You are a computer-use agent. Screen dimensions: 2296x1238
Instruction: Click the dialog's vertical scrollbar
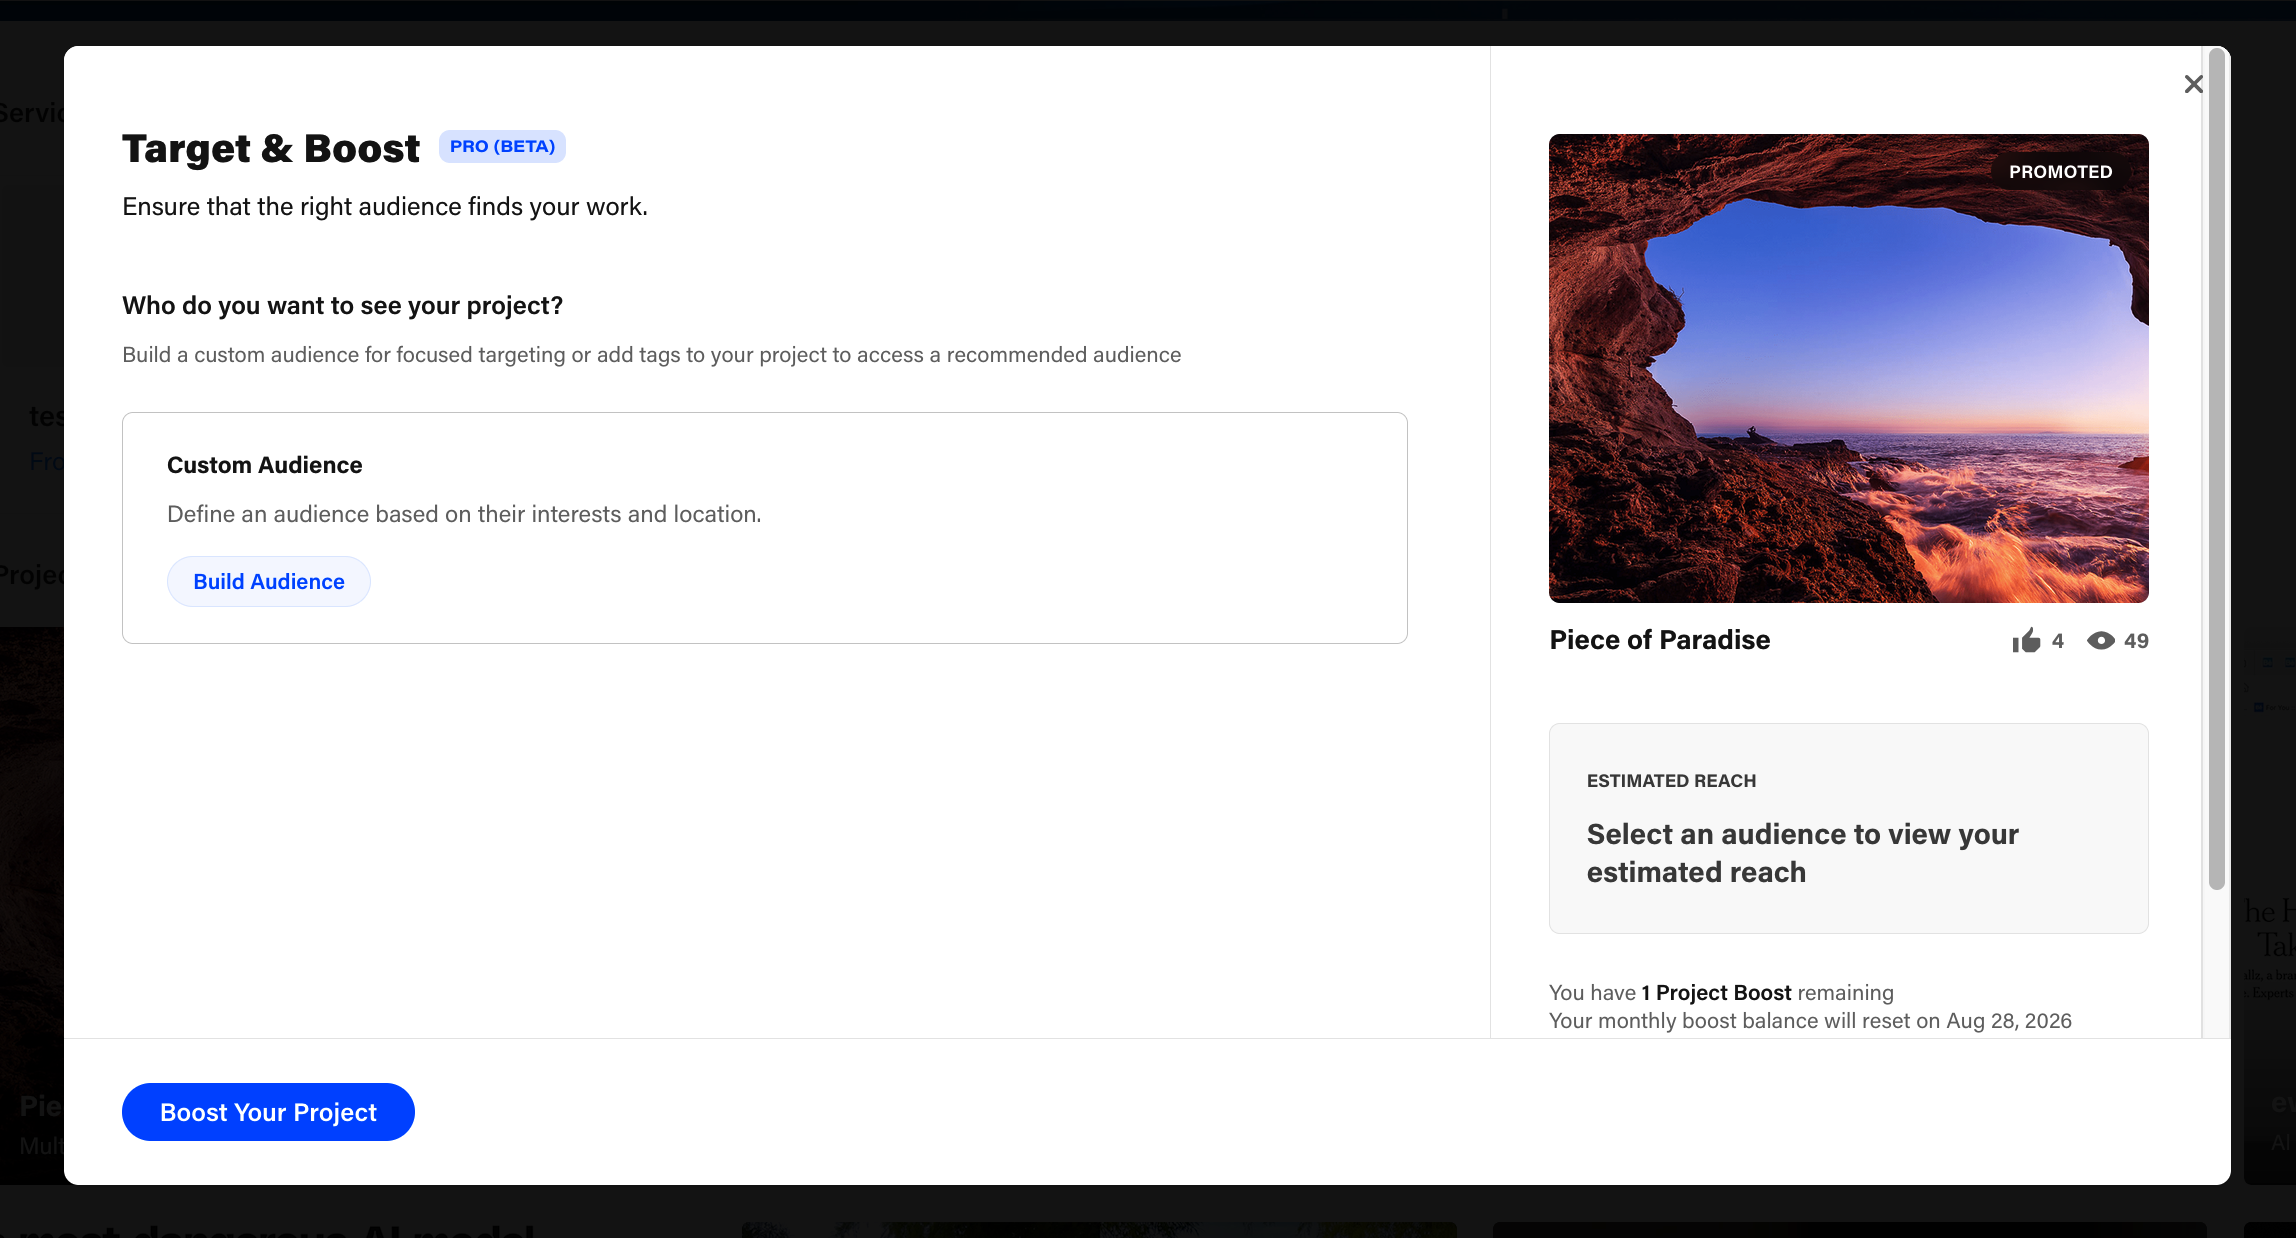pos(2217,470)
